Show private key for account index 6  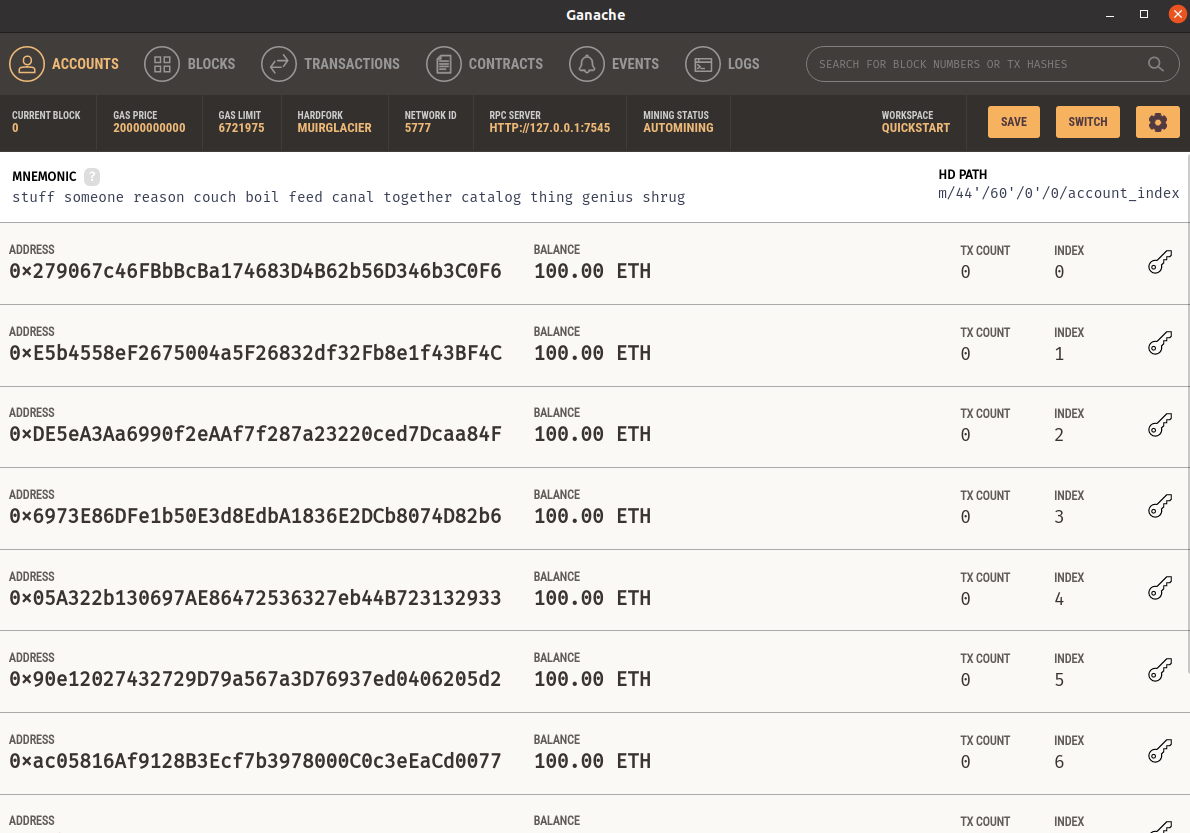(1160, 752)
